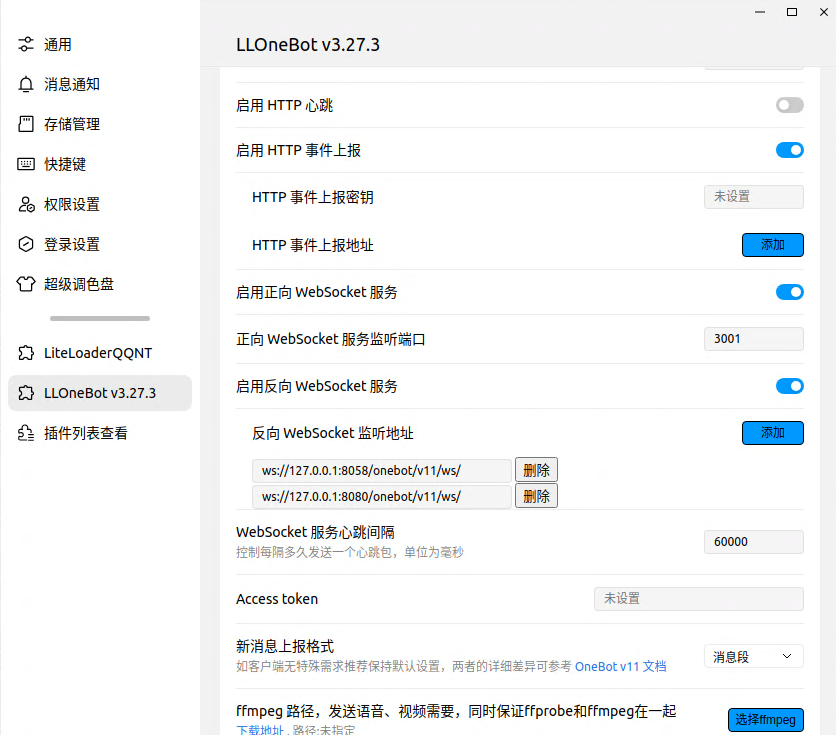Viewport: 836px width, 735px height.
Task: Open the OneBot v11 文档 link
Action: click(620, 666)
